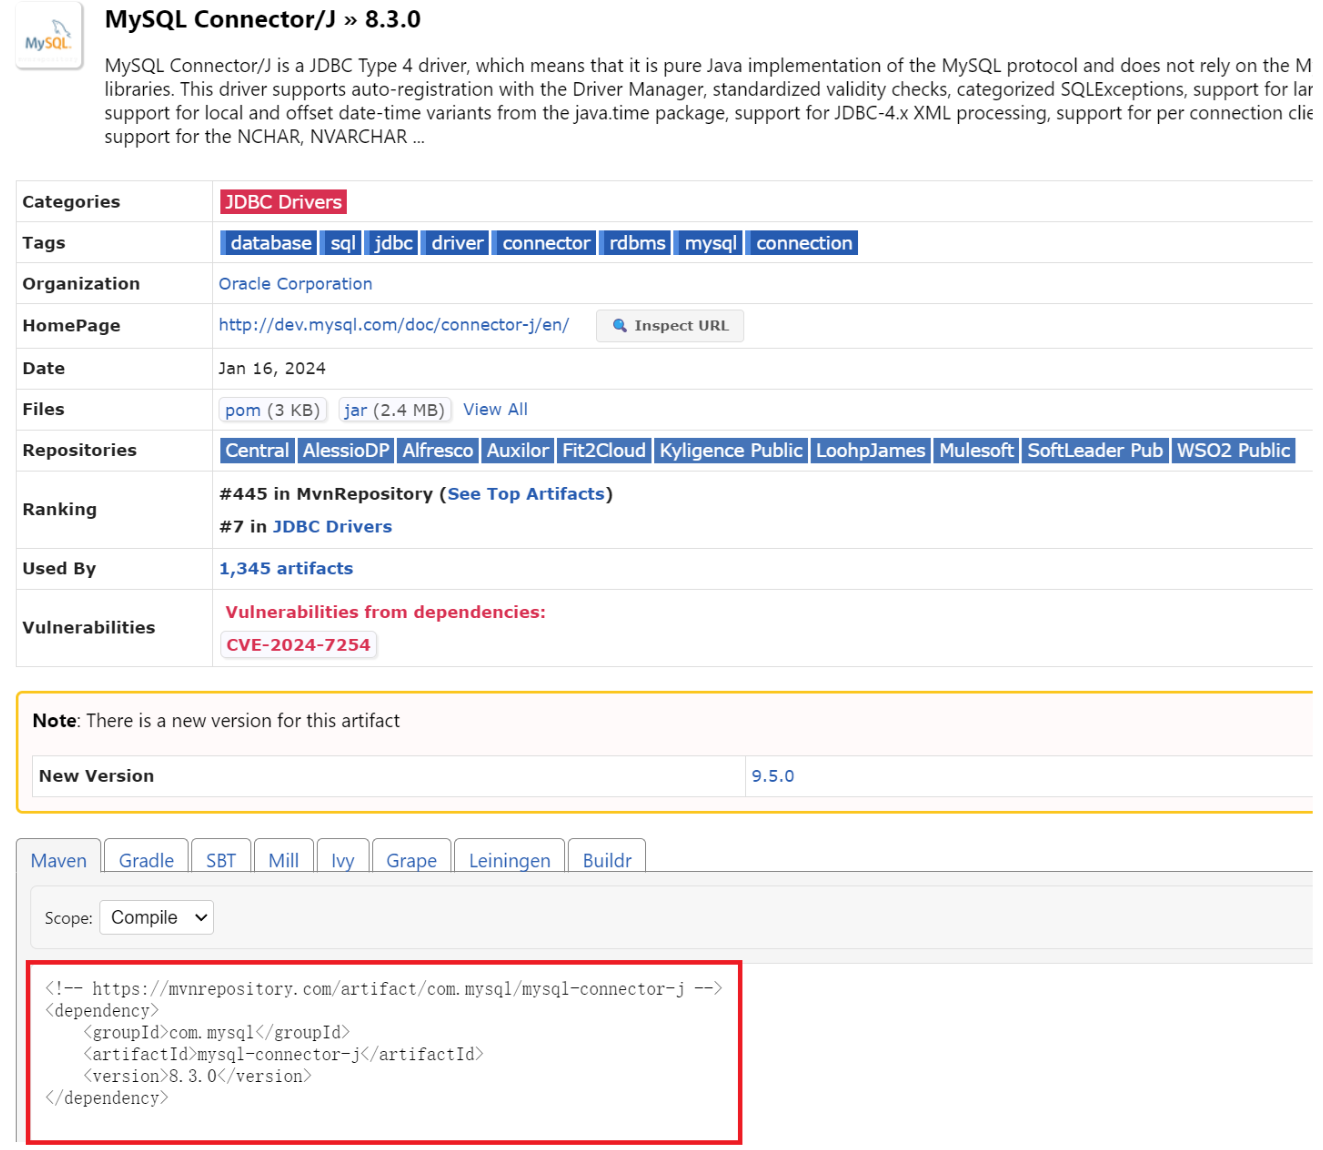This screenshot has width=1323, height=1150.
Task: Open the WSO2 Public repository link
Action: point(1233,451)
